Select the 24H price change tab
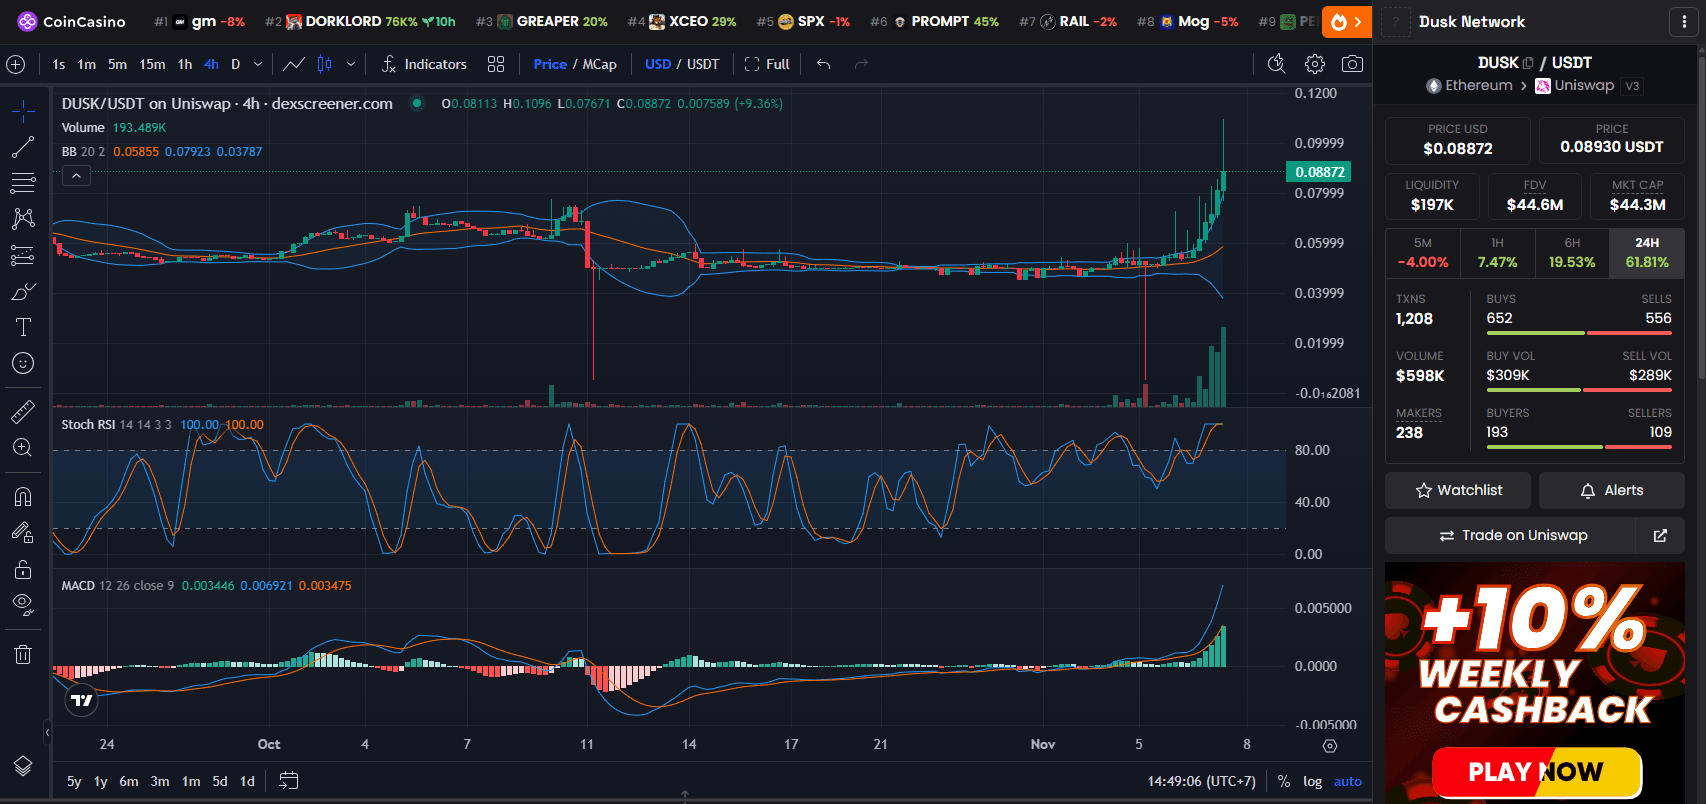This screenshot has width=1706, height=804. pos(1647,253)
